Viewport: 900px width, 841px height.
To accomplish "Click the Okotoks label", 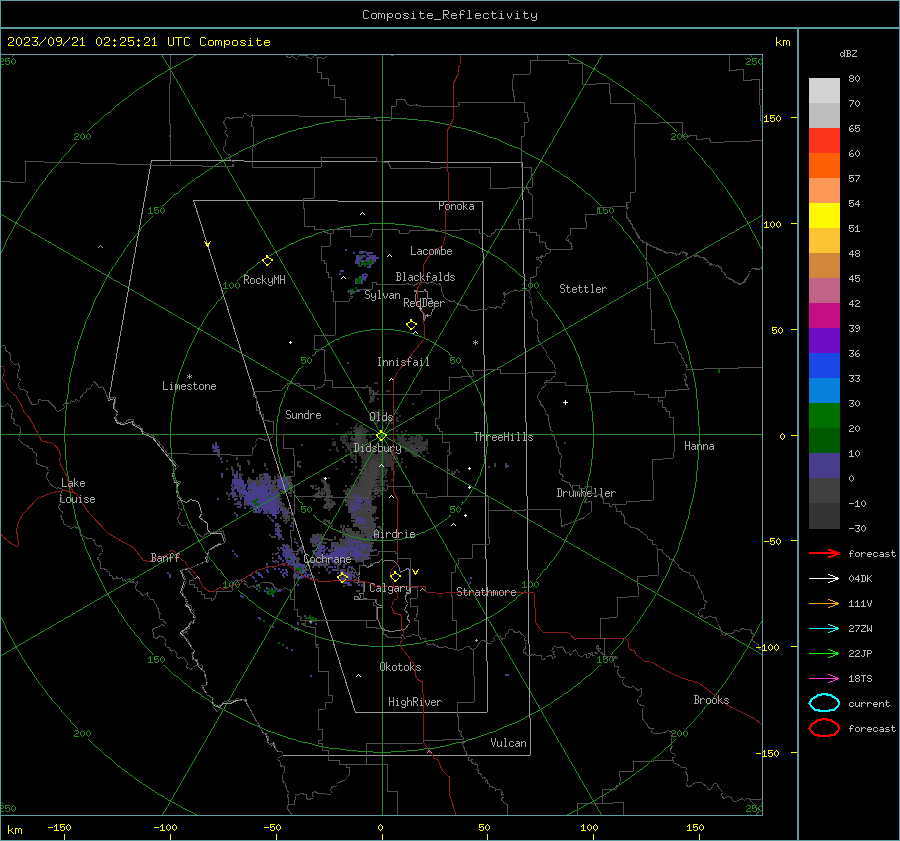I will [400, 667].
